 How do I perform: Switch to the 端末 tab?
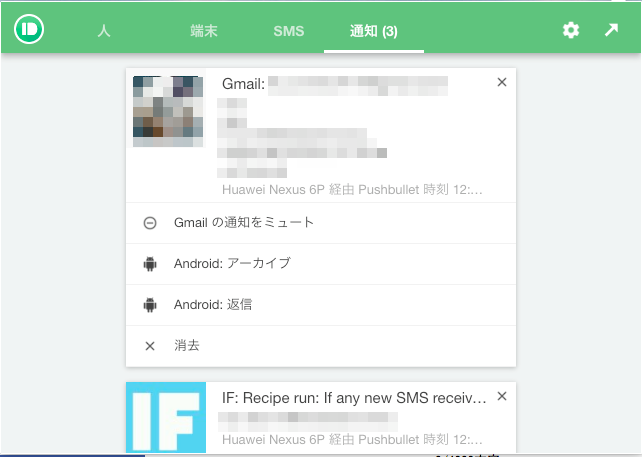[x=204, y=31]
